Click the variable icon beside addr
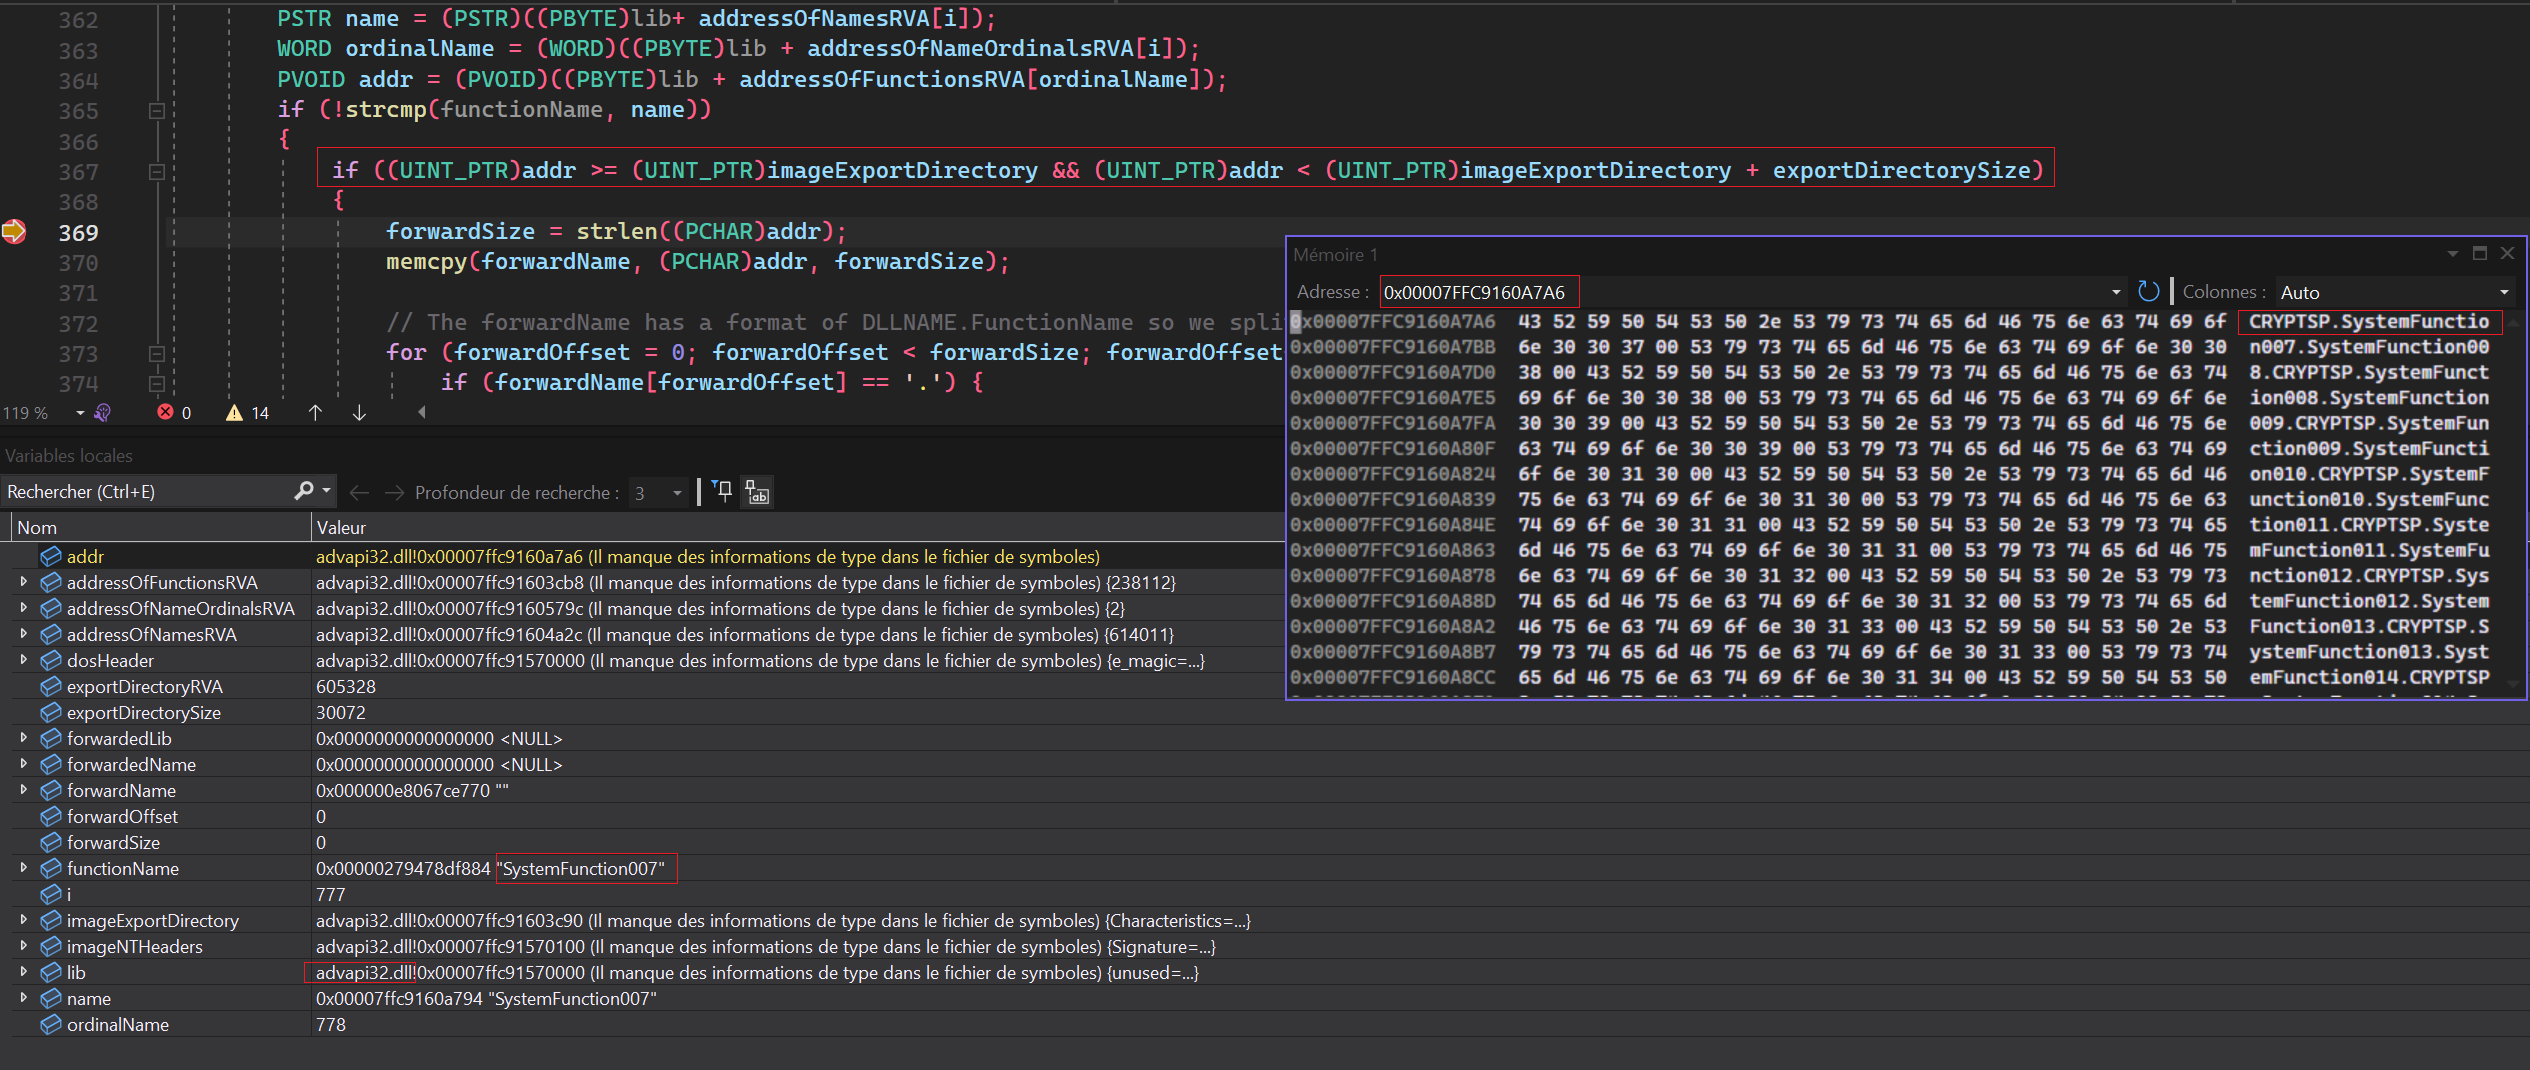 (51, 556)
